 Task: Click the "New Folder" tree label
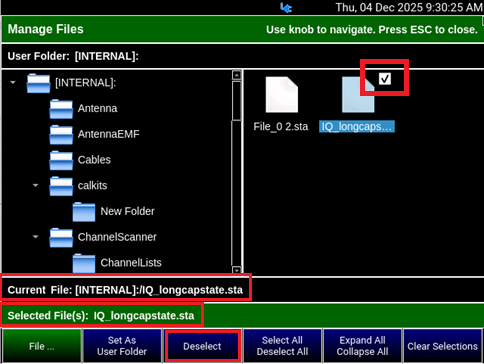pyautogui.click(x=127, y=212)
